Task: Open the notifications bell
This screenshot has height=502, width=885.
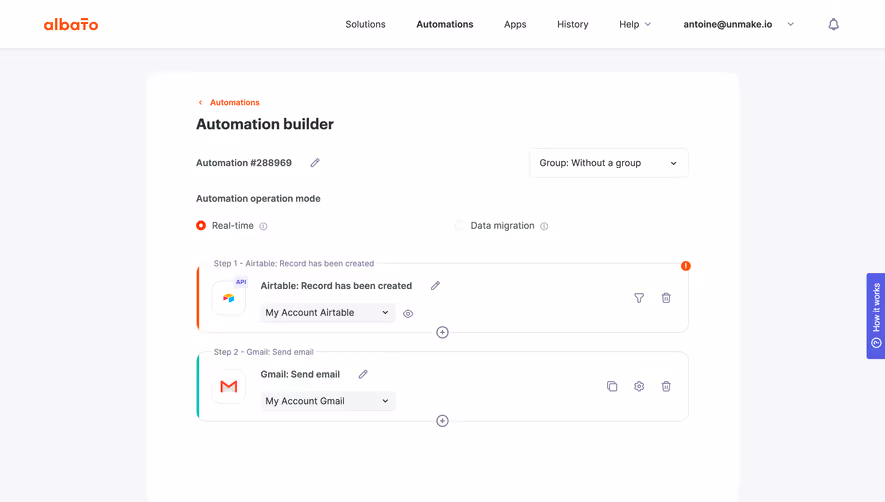Action: (x=834, y=24)
